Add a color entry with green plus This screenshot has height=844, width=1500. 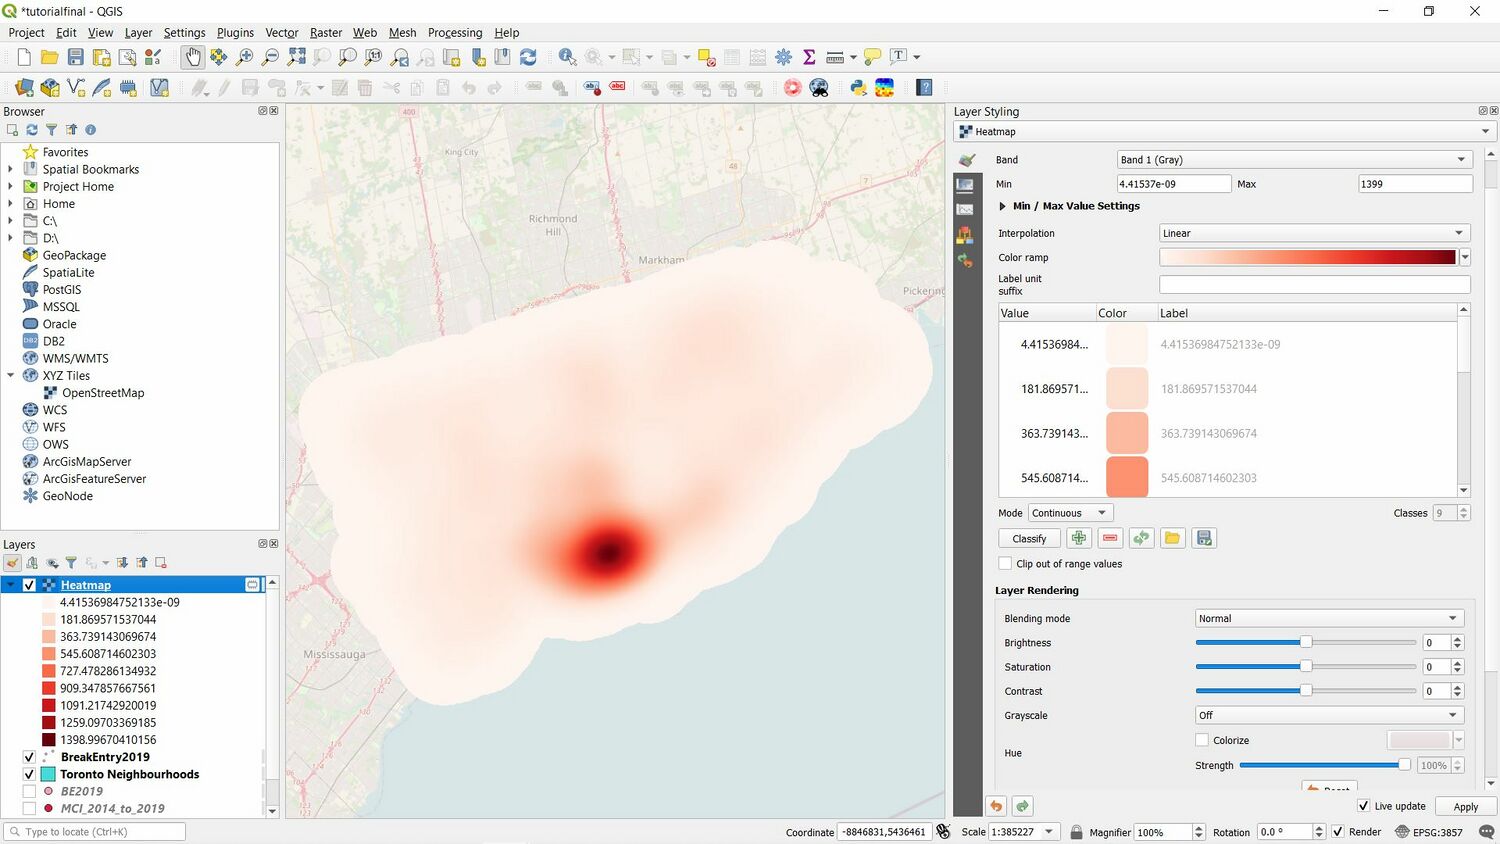(1078, 538)
